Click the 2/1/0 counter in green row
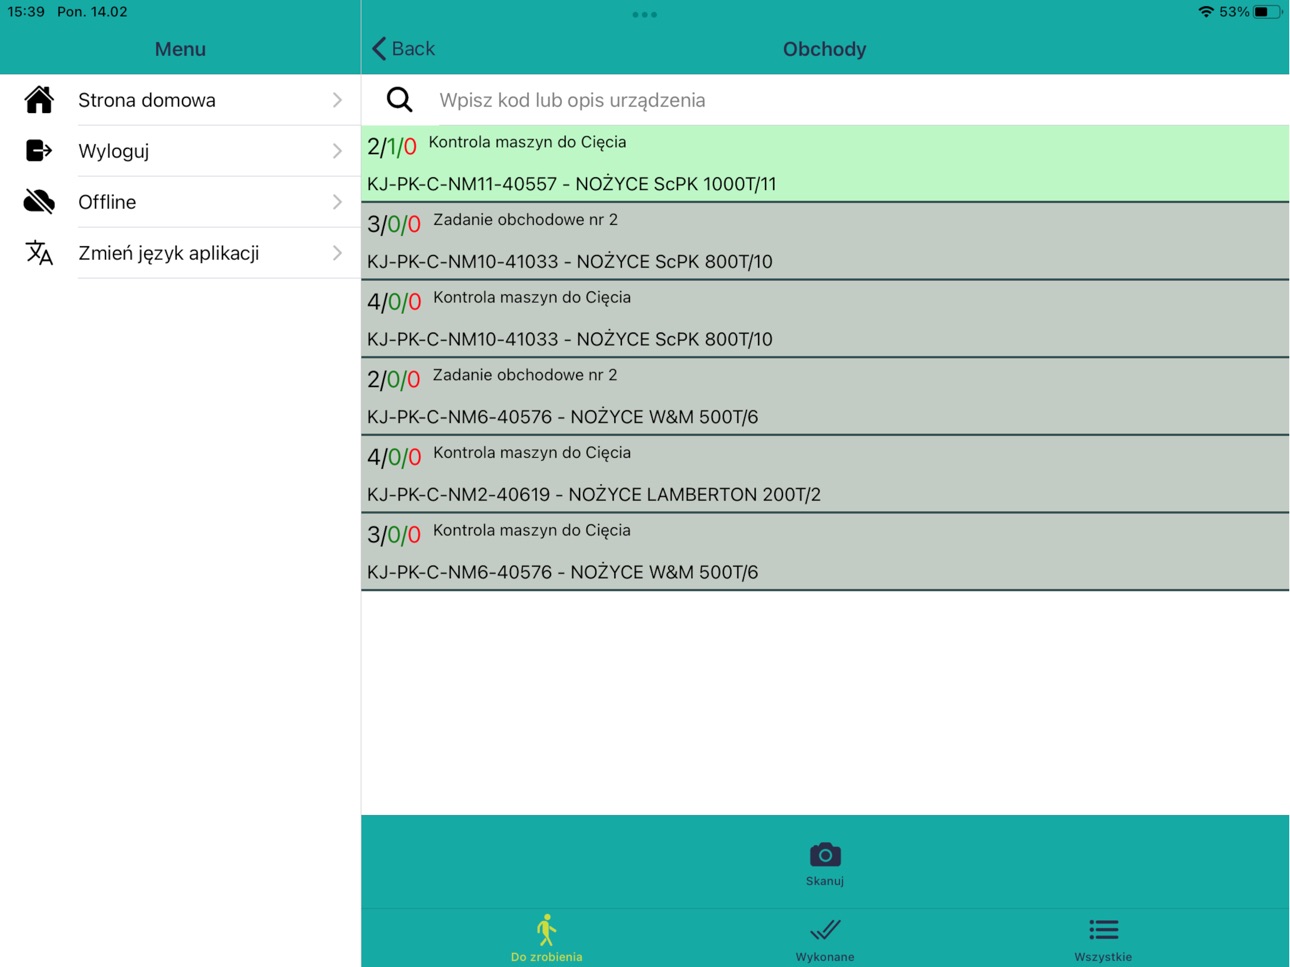1290x967 pixels. click(x=392, y=147)
